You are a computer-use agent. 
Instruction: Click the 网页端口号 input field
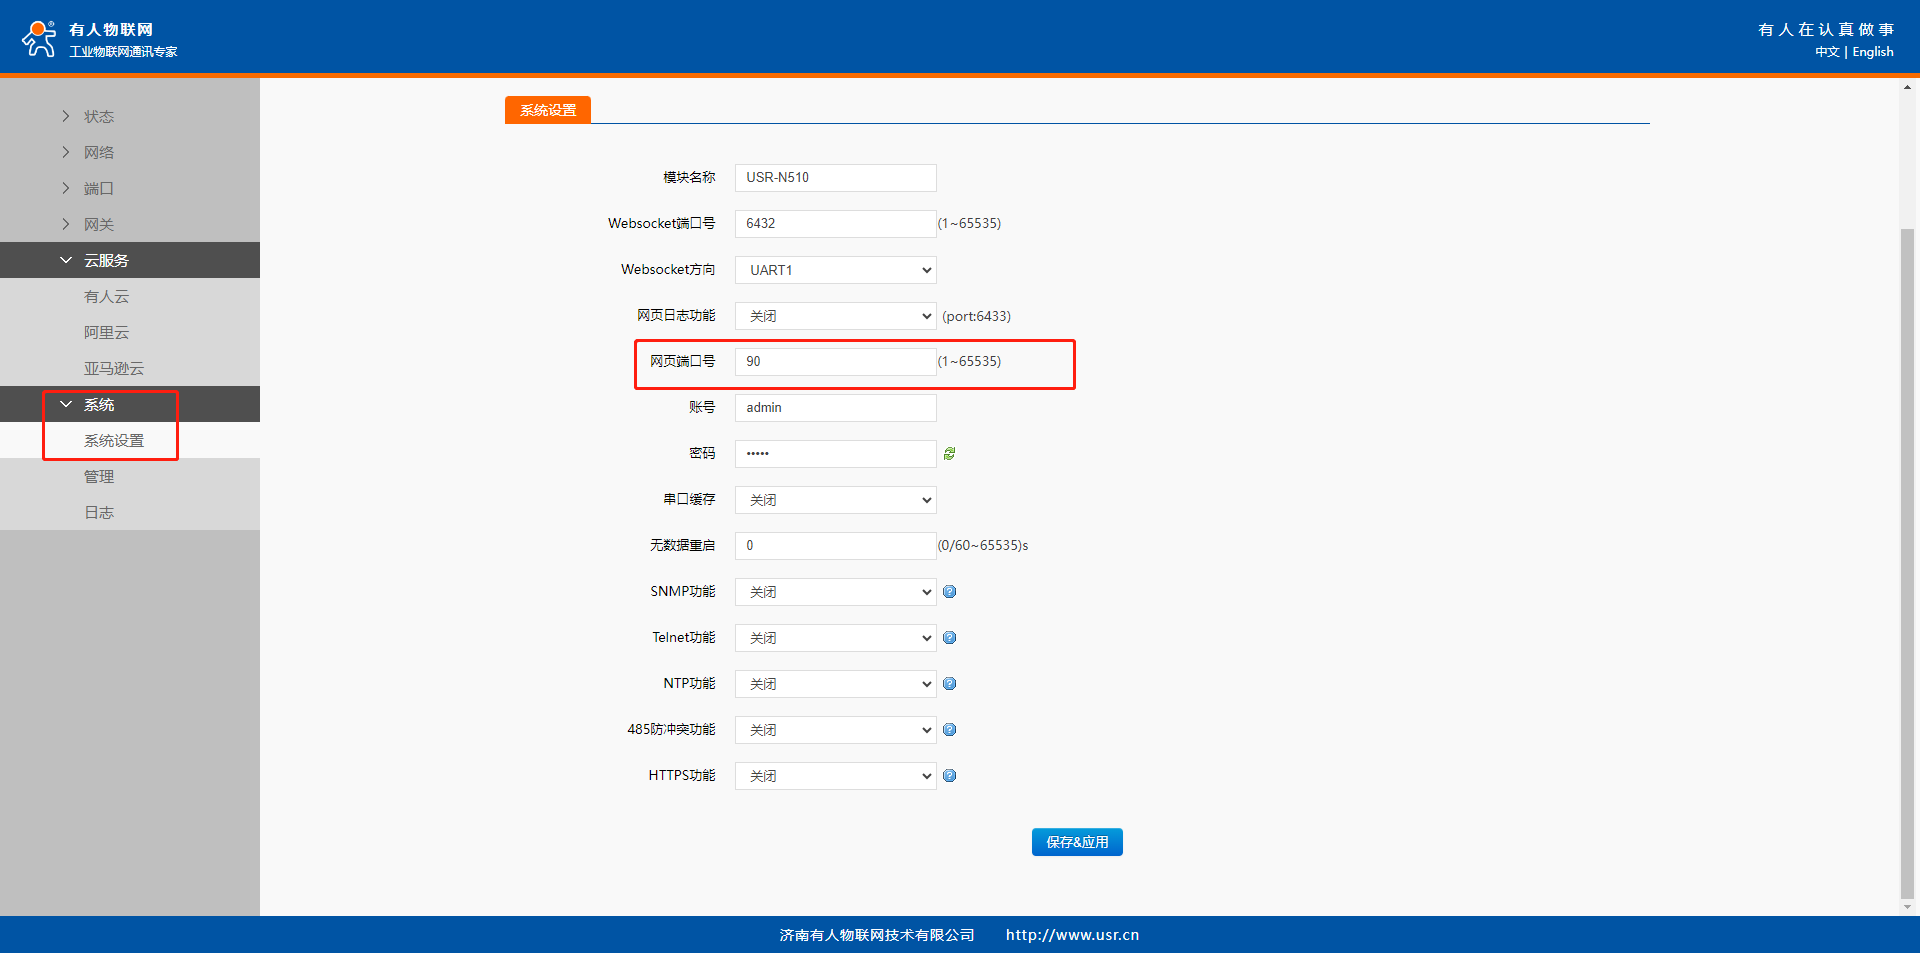[x=835, y=362]
